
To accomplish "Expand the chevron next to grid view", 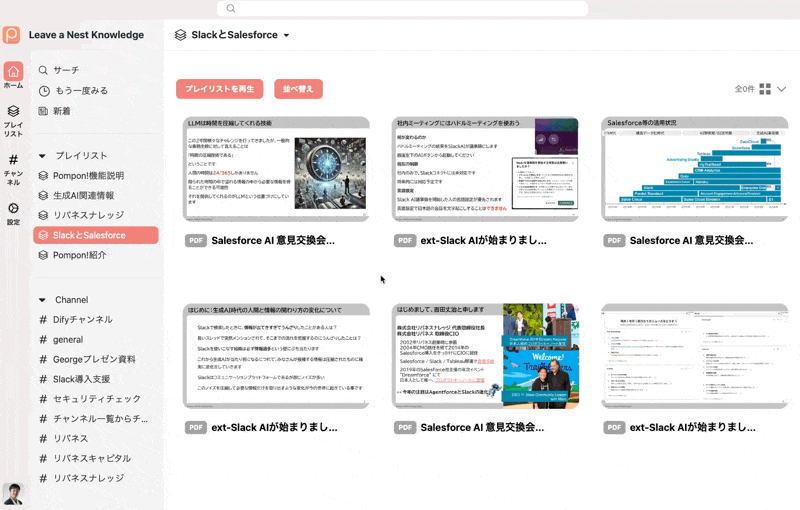I will 782,89.
